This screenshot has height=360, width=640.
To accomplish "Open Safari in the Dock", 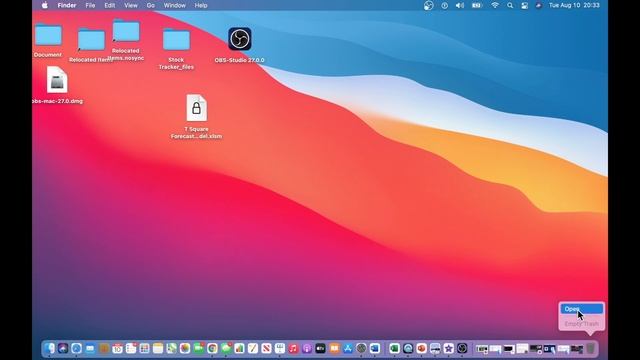I will pos(76,348).
